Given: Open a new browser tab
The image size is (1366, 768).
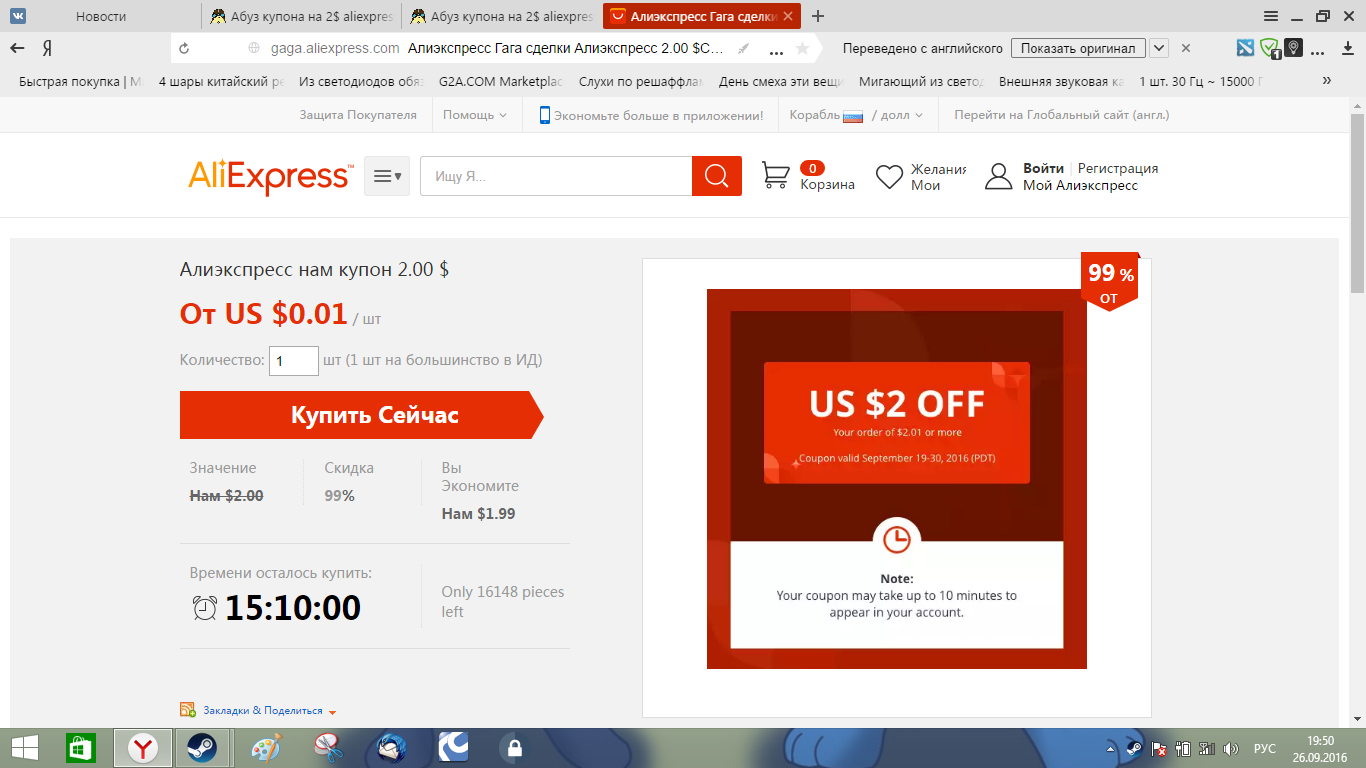Looking at the screenshot, I should coord(819,16).
